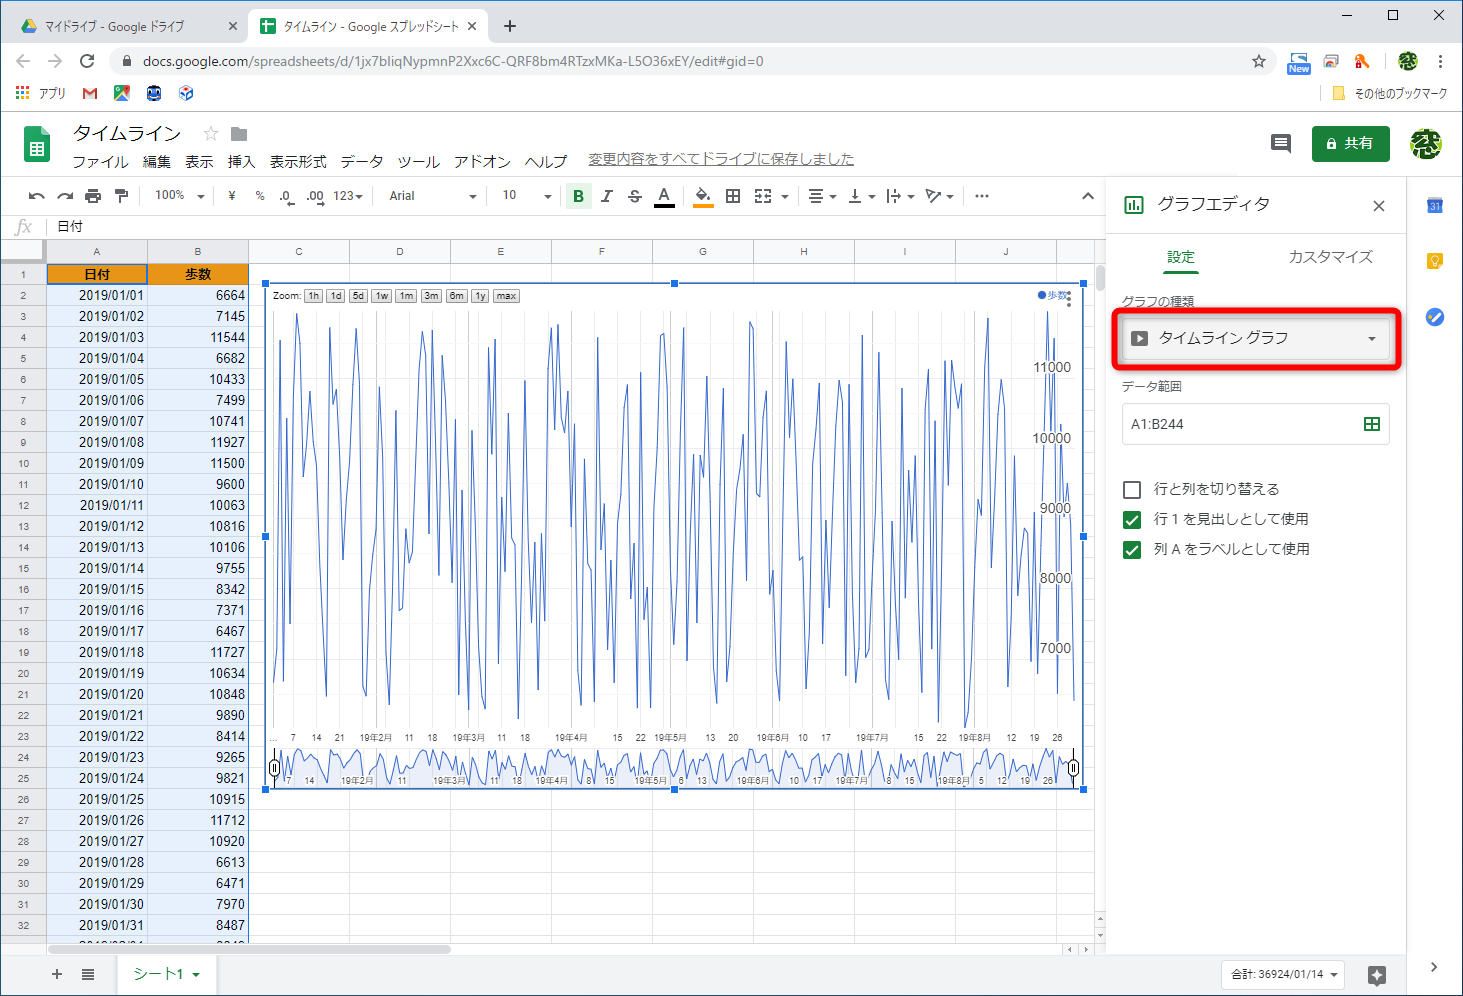Click the green 共有 share button
This screenshot has height=996, width=1463.
click(1350, 143)
